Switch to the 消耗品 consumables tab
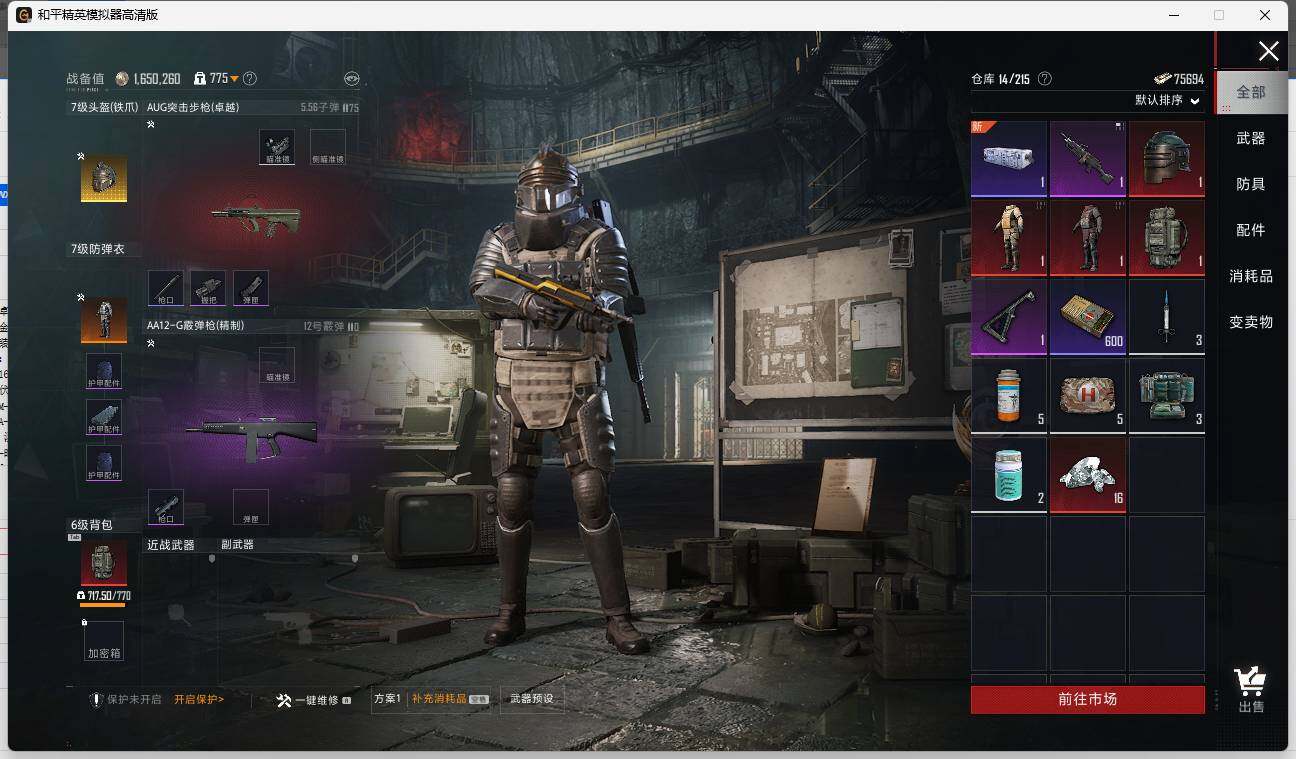This screenshot has width=1296, height=759. pos(1251,276)
